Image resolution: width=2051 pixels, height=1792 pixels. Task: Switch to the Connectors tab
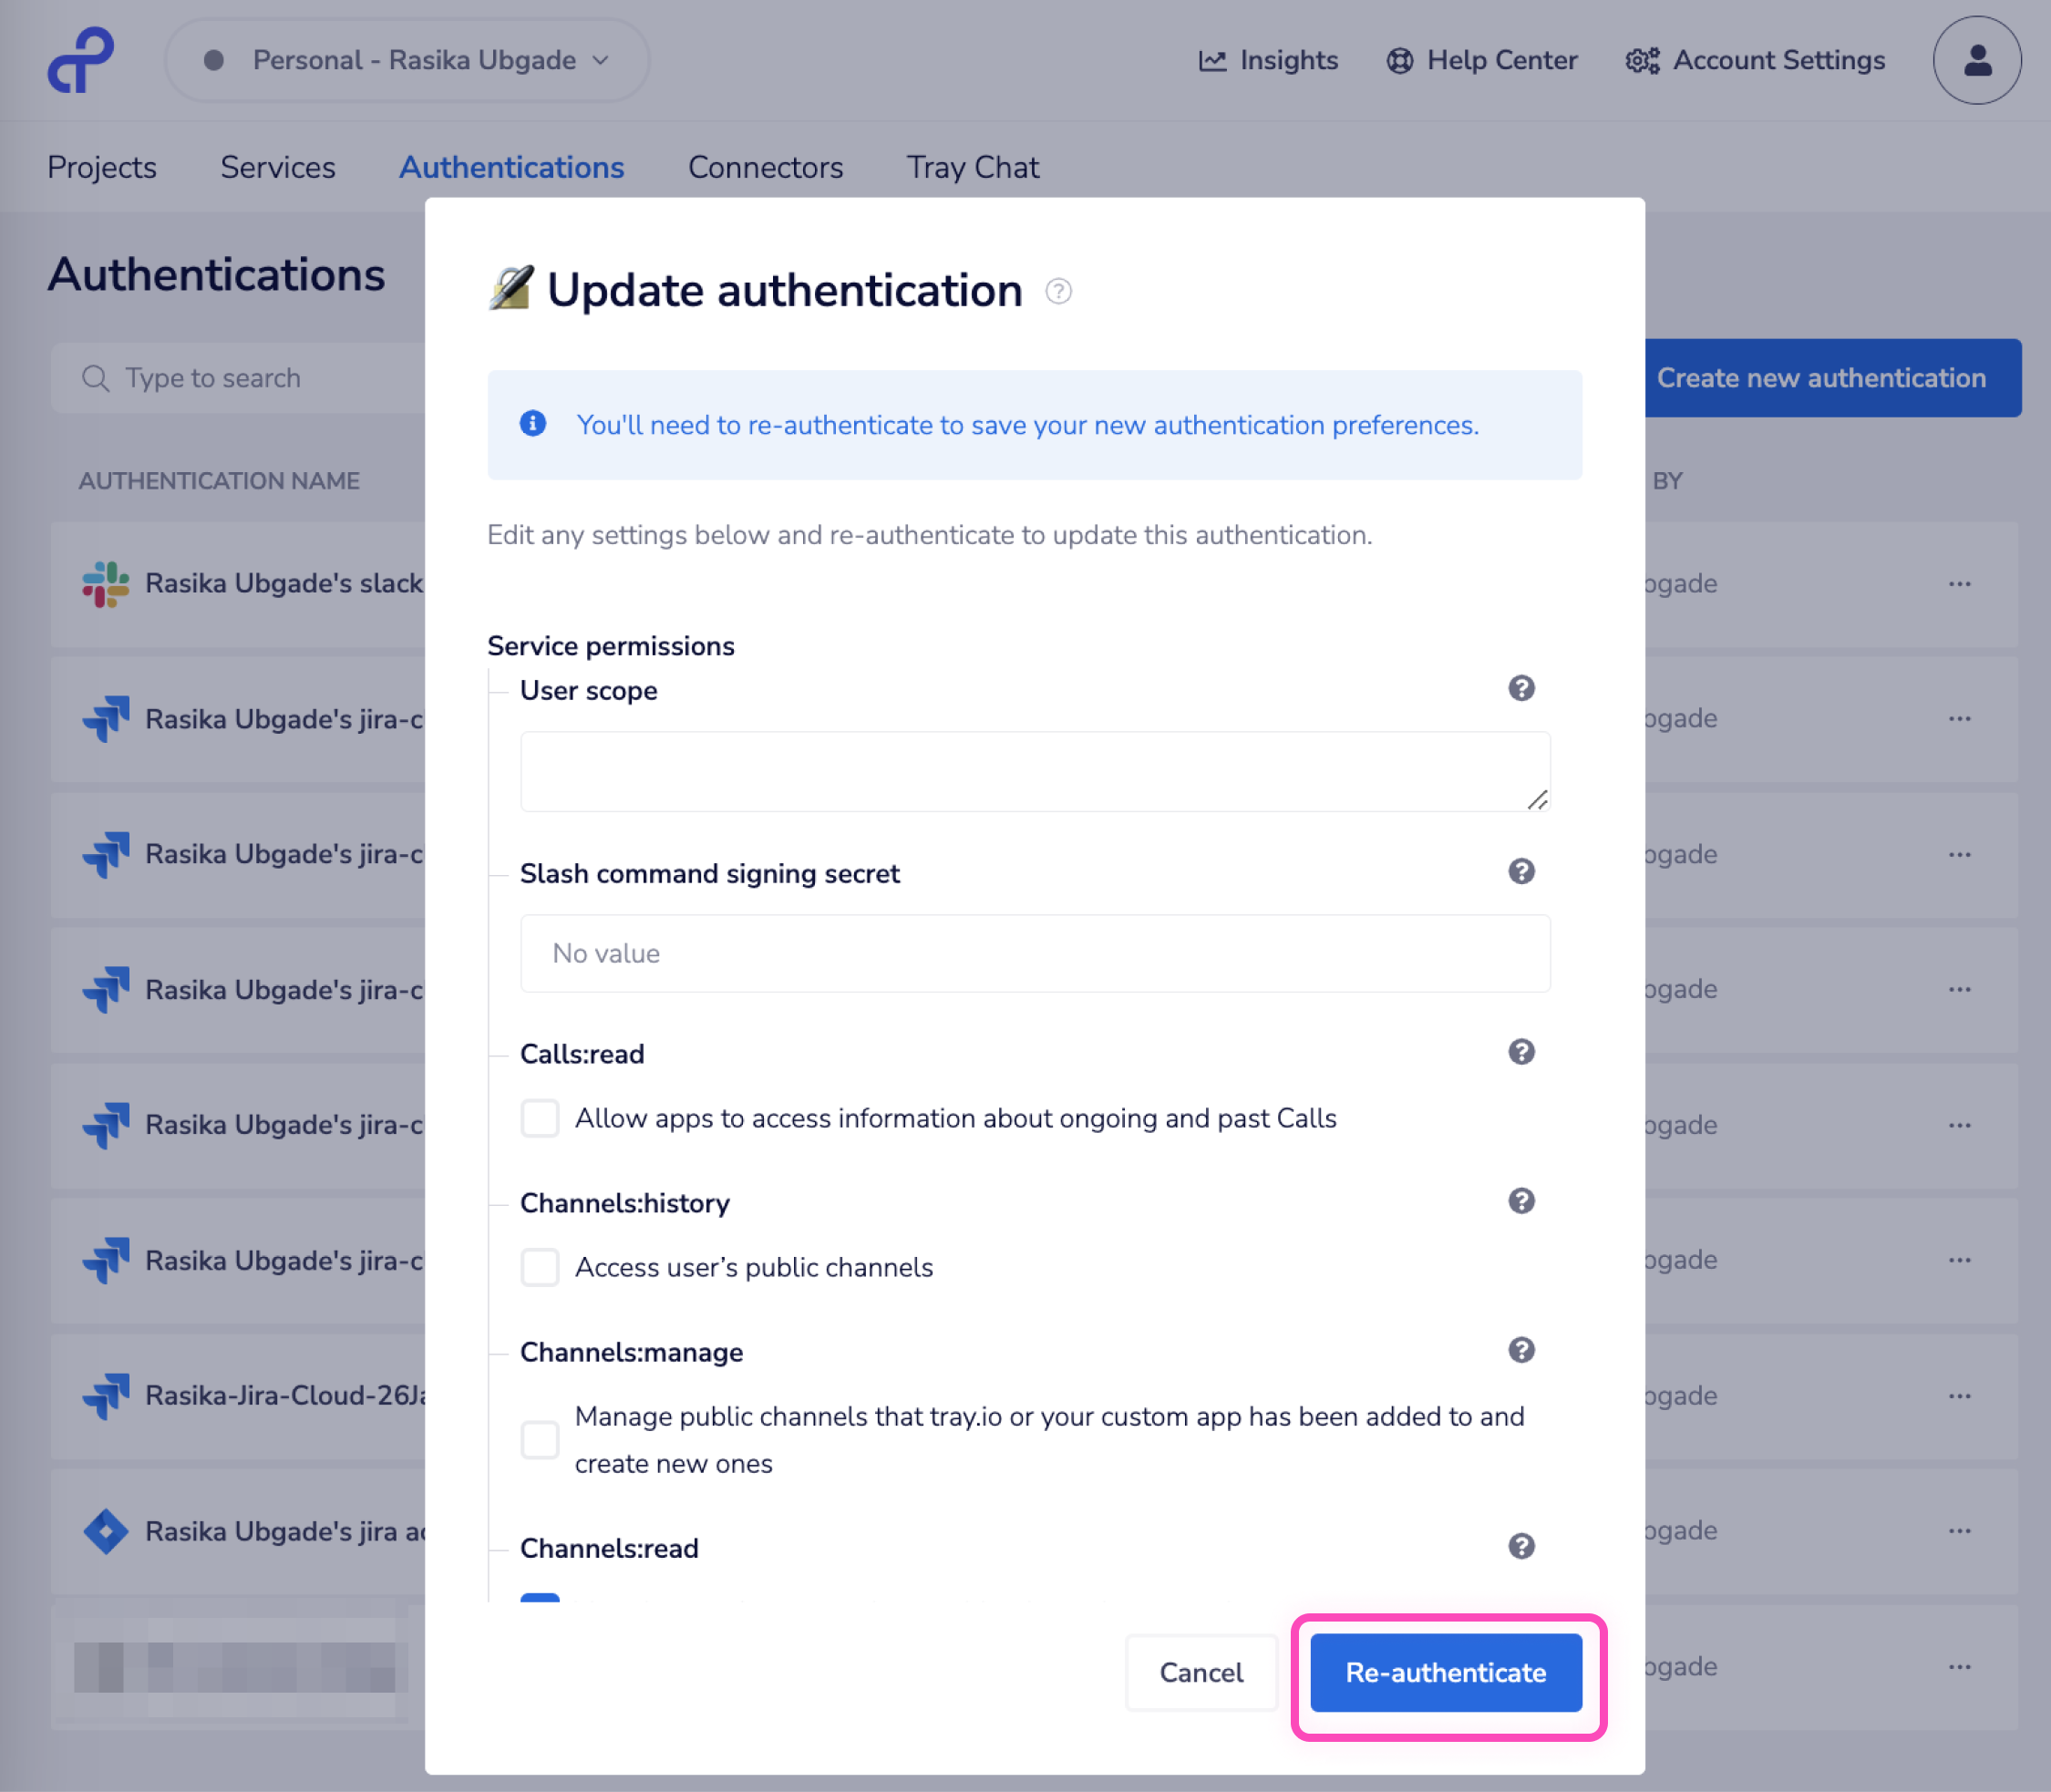[x=765, y=167]
